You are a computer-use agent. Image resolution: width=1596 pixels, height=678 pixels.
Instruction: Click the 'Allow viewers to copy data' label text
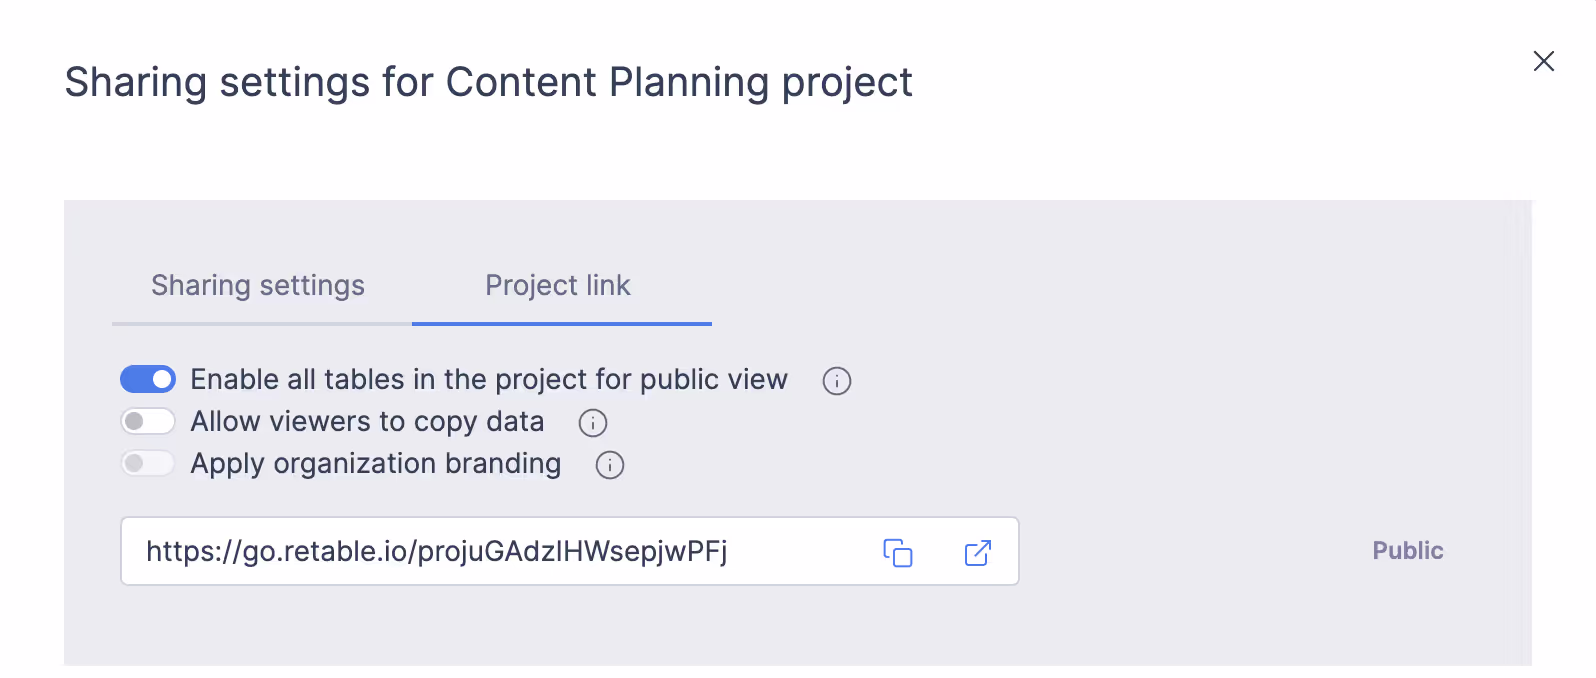(367, 422)
